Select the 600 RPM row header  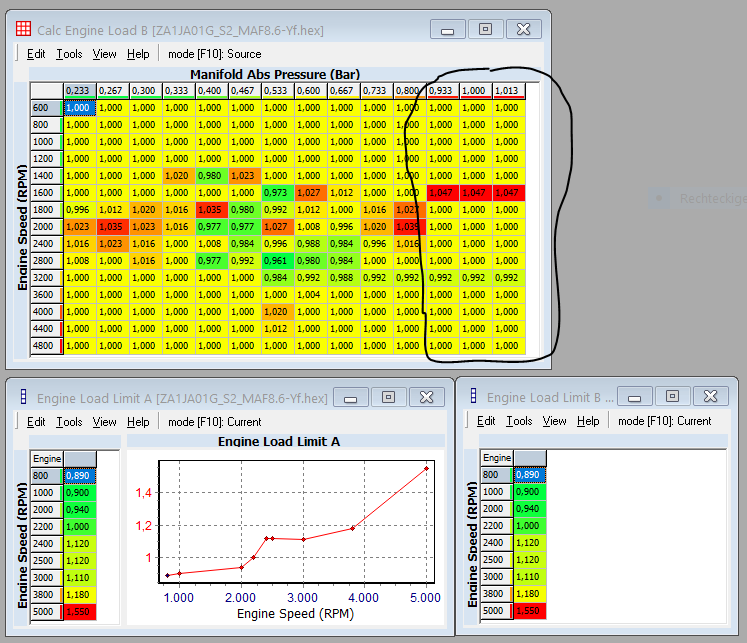tap(41, 108)
